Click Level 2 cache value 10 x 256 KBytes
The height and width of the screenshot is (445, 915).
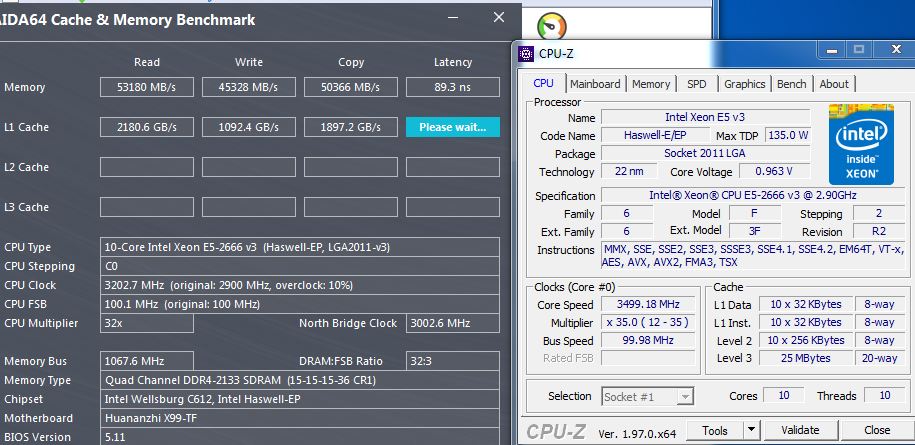click(x=806, y=341)
